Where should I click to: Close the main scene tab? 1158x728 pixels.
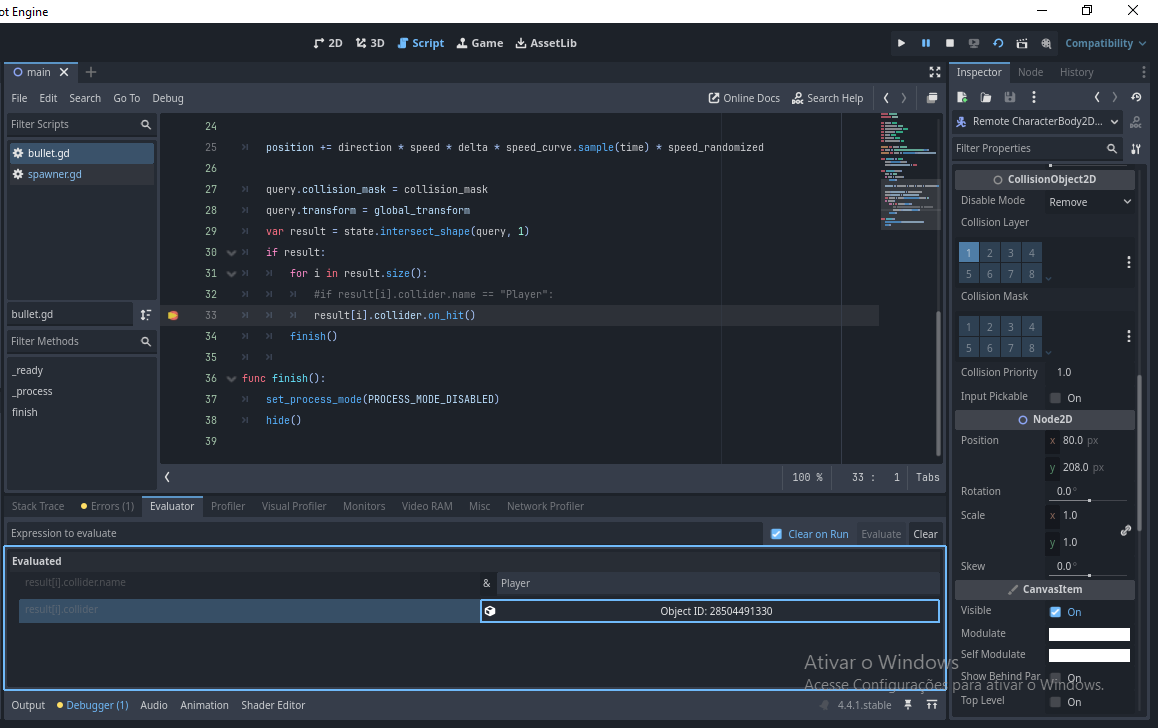(64, 72)
